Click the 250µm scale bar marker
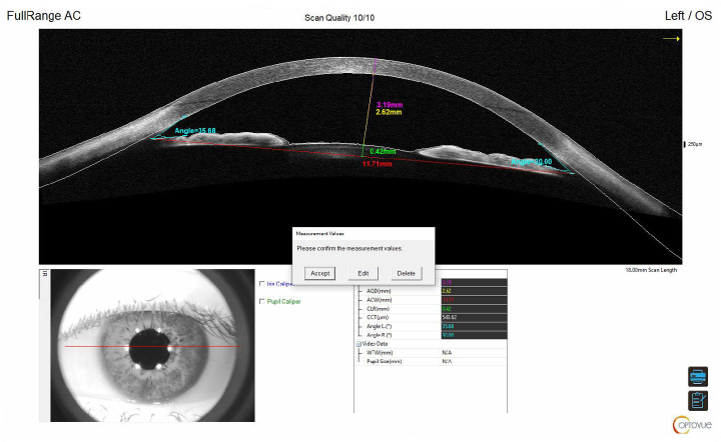The image size is (721, 442). [684, 144]
